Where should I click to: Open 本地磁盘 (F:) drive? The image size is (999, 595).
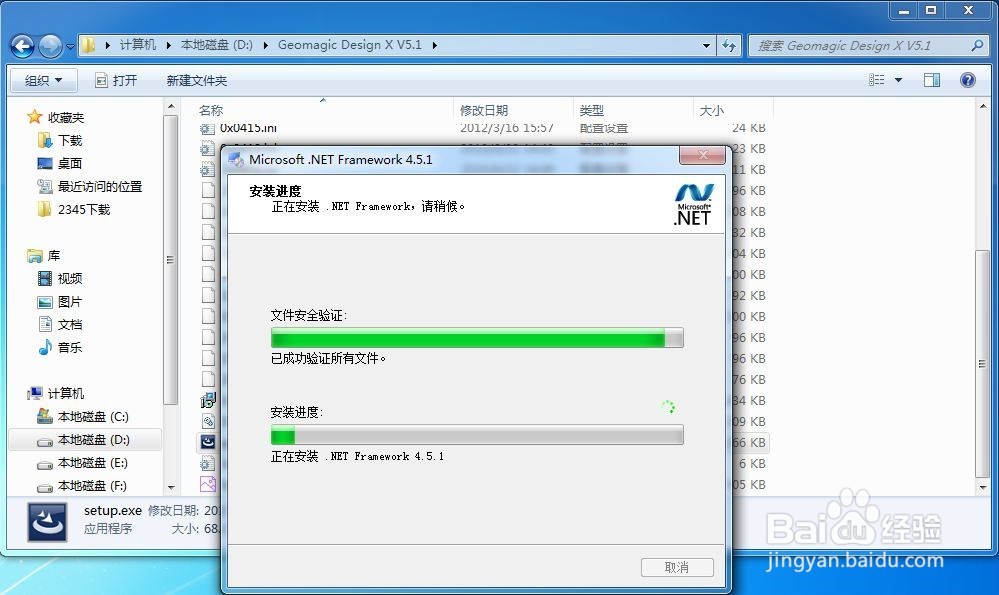pyautogui.click(x=92, y=485)
